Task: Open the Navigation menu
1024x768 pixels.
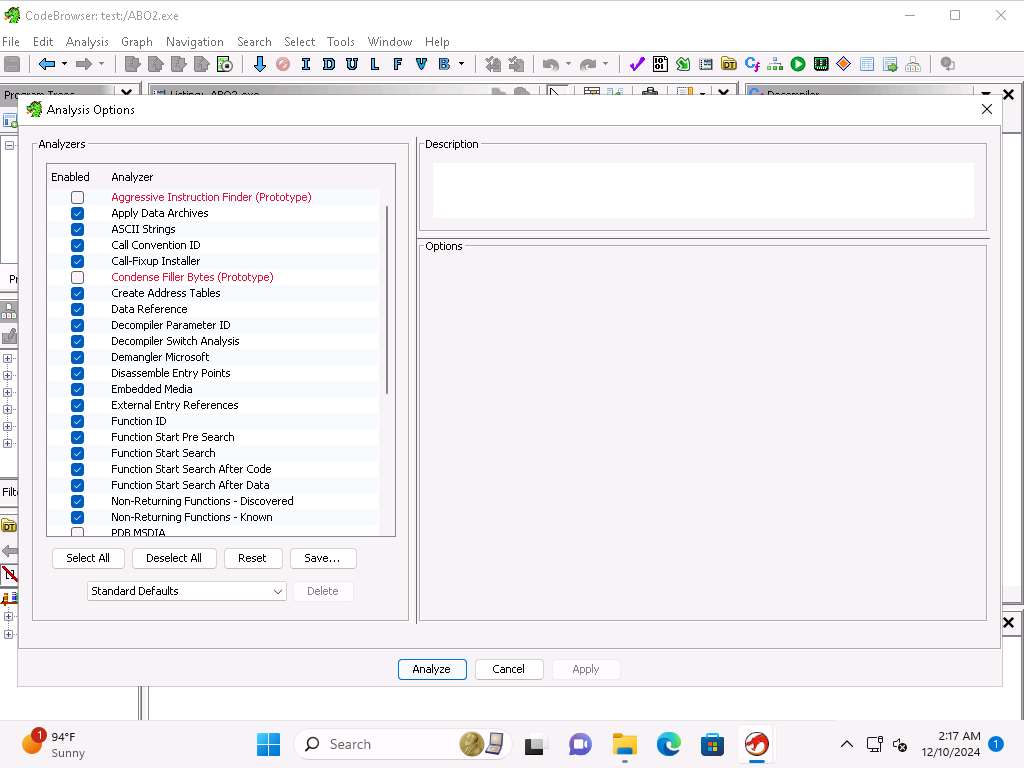Action: 194,42
